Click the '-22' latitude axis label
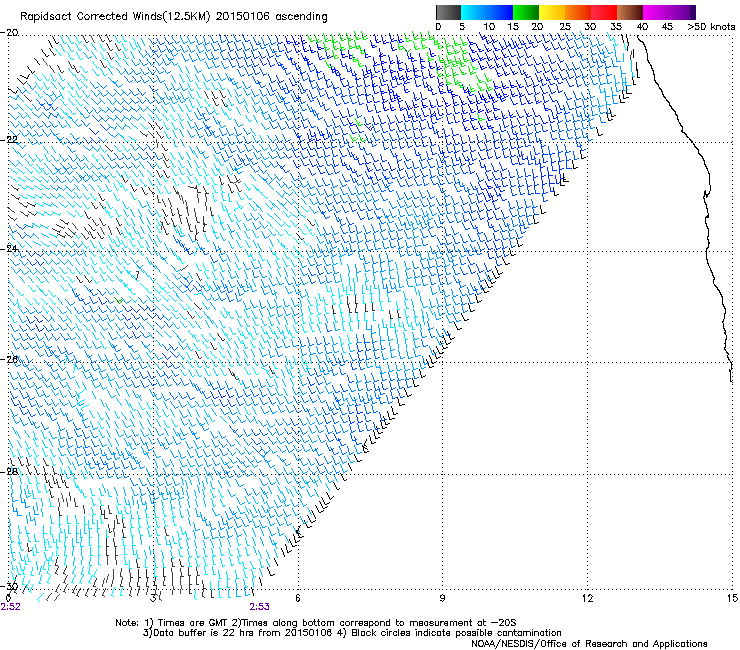Image resolution: width=740 pixels, height=650 pixels. pyautogui.click(x=9, y=139)
